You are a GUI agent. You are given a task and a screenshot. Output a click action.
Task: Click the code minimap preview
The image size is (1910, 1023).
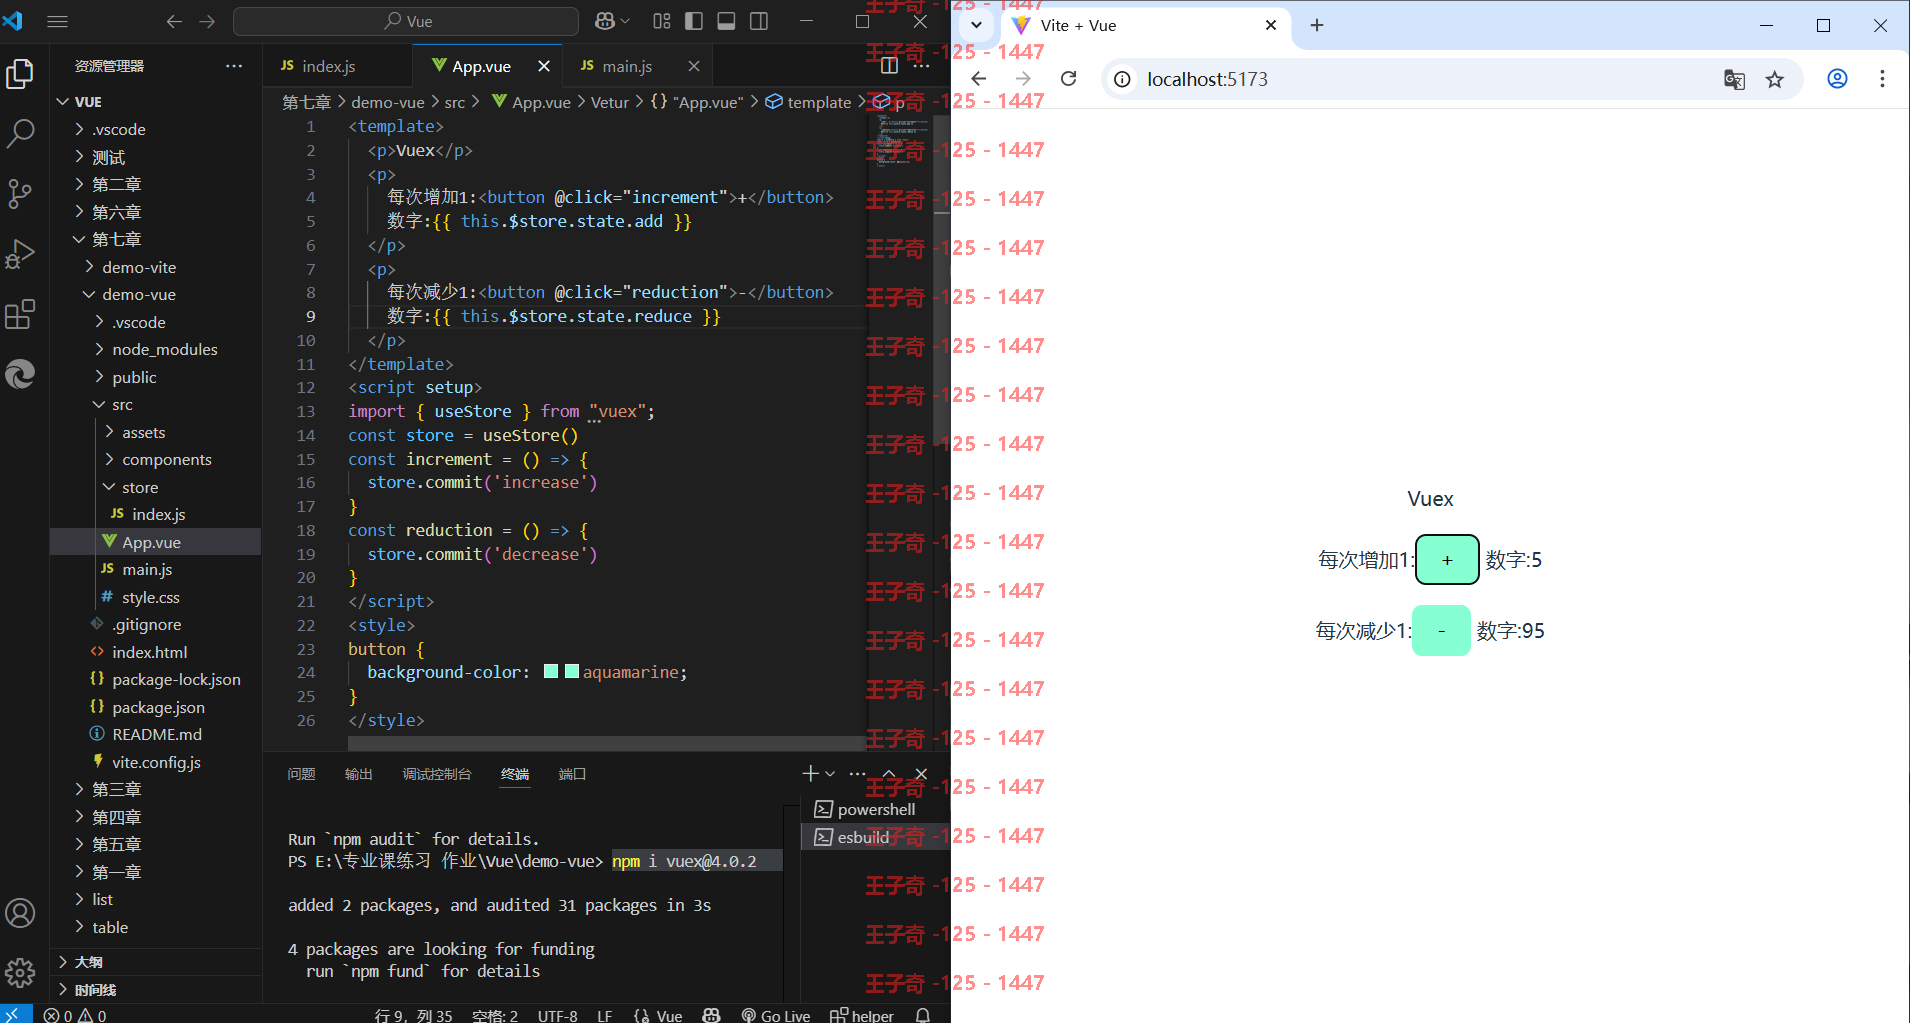coord(904,139)
